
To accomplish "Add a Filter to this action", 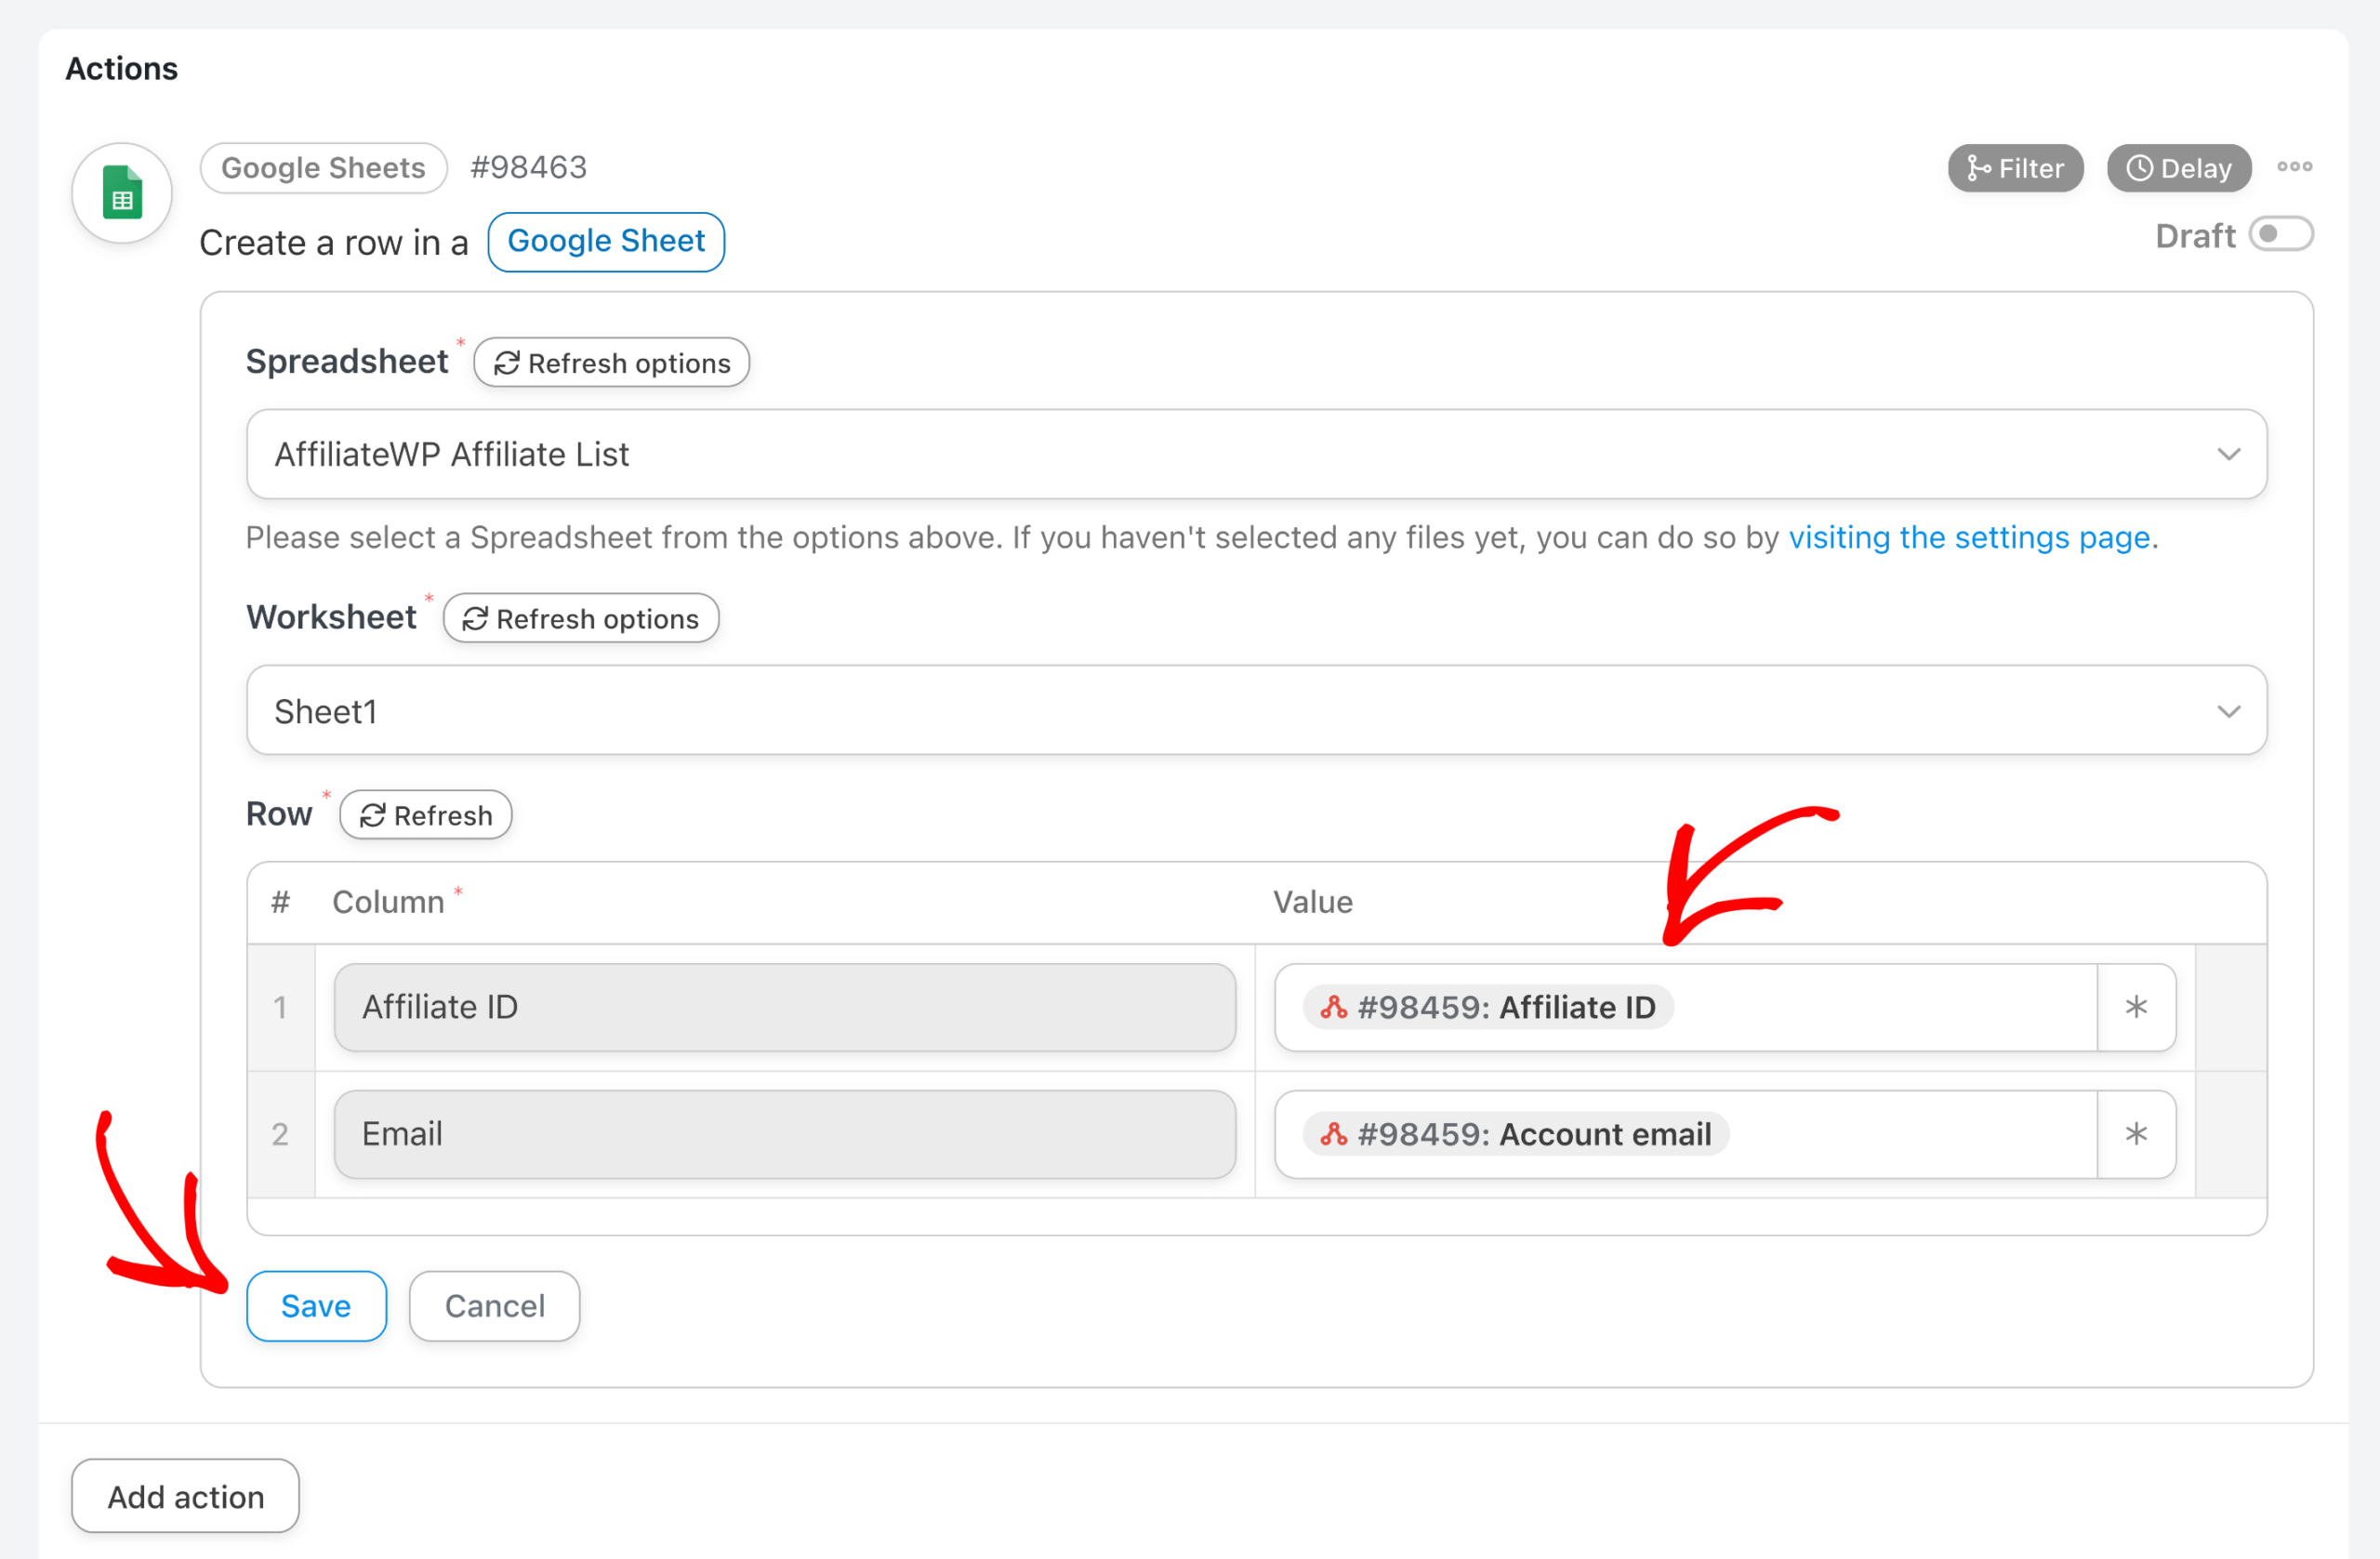I will 2015,168.
